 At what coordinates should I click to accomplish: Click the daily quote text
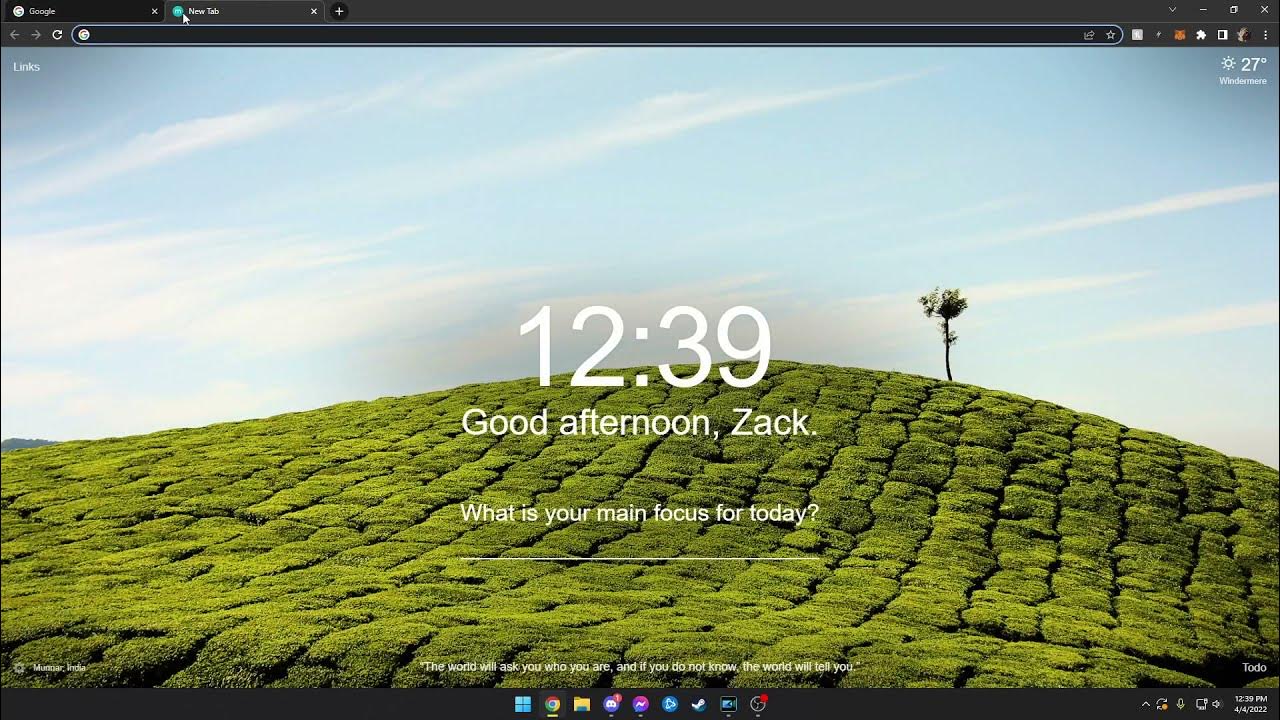tap(640, 667)
